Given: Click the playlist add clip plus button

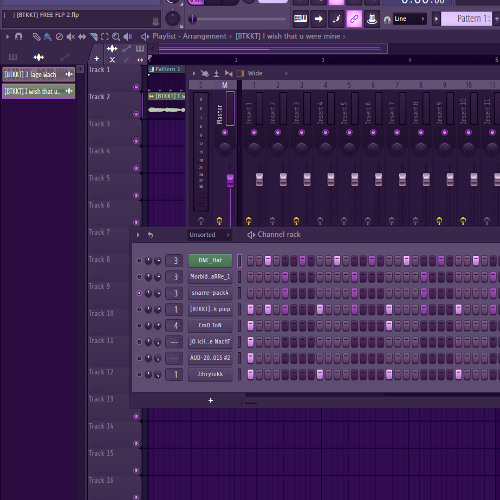Looking at the screenshot, I should [x=97, y=59].
